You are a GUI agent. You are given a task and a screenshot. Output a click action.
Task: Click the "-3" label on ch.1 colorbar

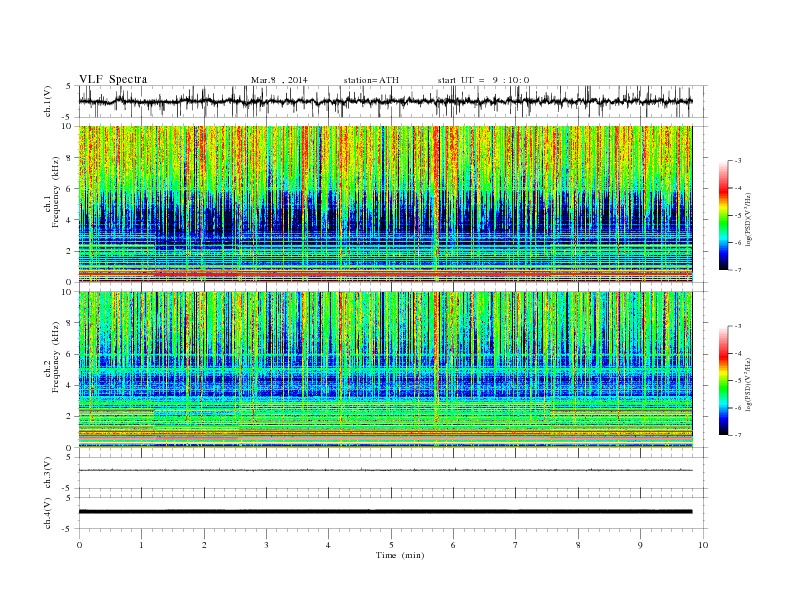point(738,161)
